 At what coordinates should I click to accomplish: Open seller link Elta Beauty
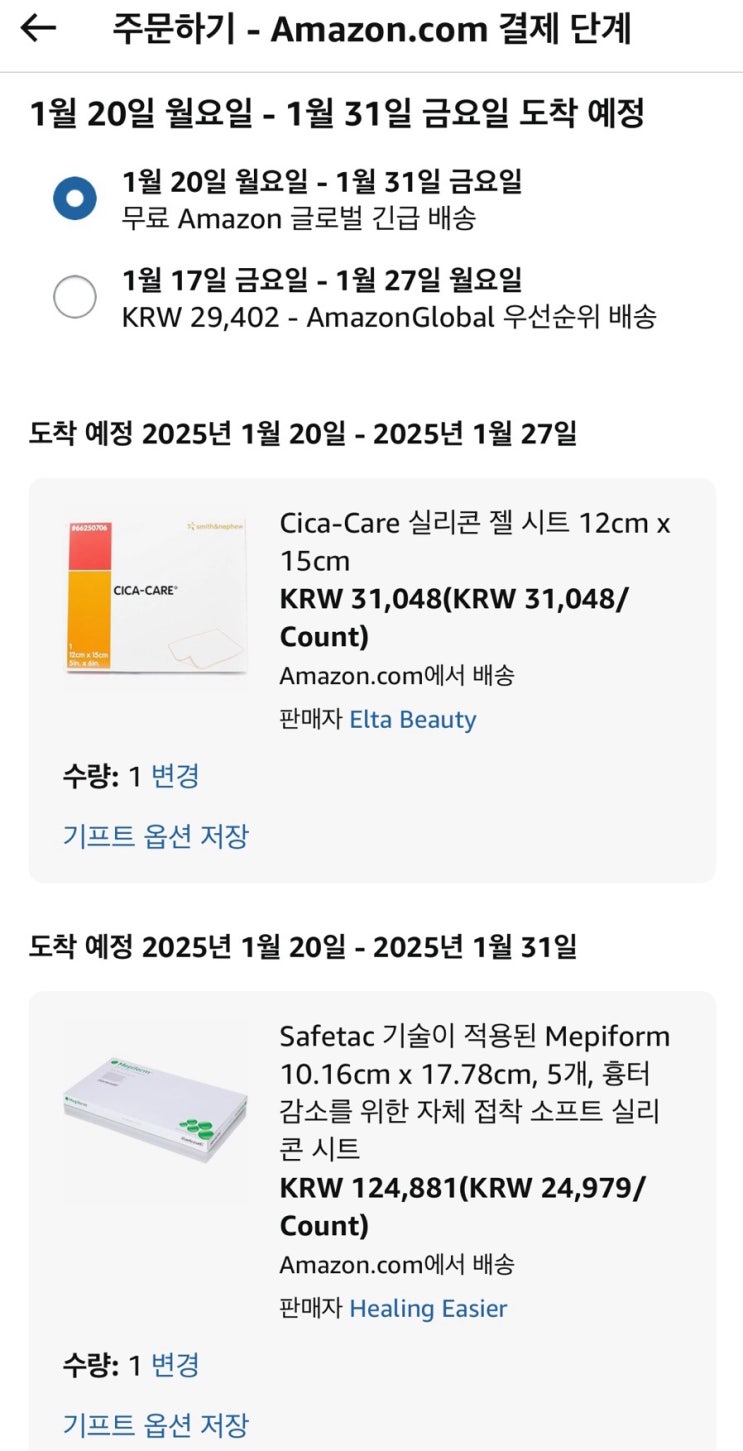click(x=412, y=720)
